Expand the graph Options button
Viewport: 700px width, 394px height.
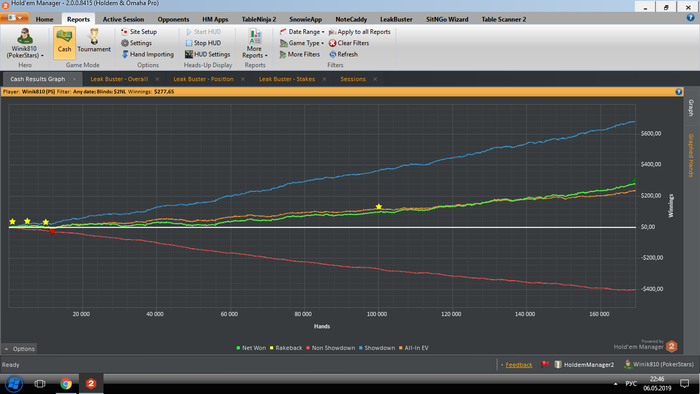coord(20,349)
